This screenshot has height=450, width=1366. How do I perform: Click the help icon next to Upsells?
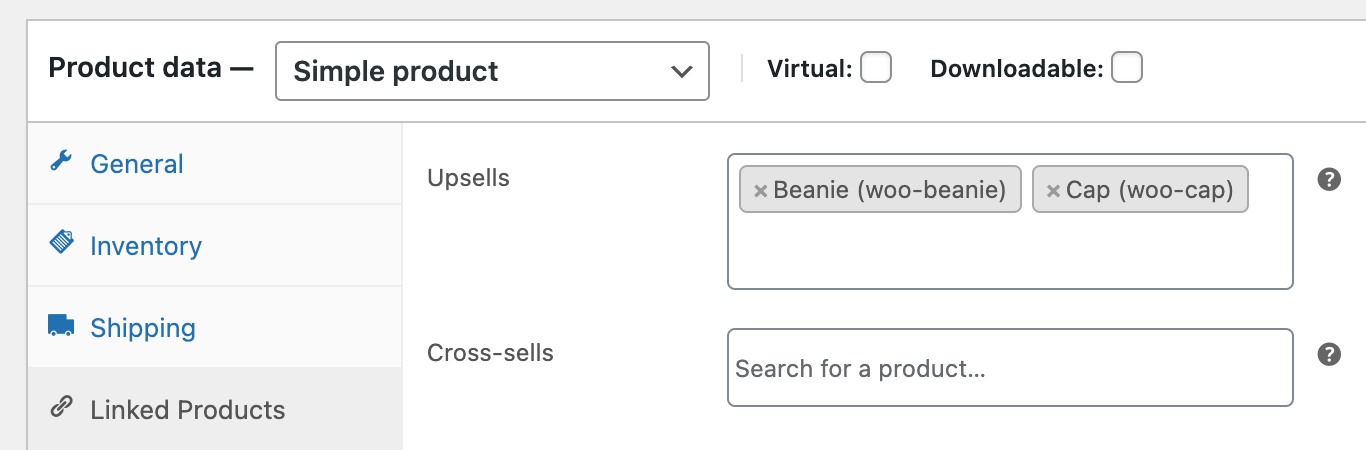pos(1329,180)
